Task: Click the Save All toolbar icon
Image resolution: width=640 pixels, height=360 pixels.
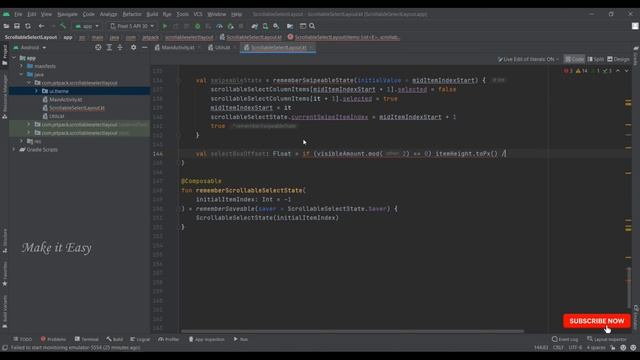Action: 17,26
